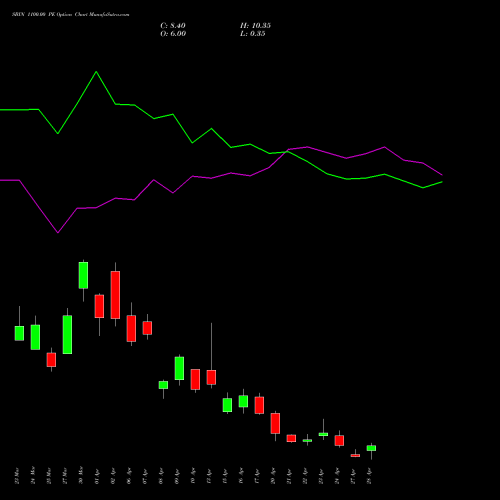This screenshot has height=500, width=500.
Task: Click the "23 Mar" date axis label
Action: point(17,476)
